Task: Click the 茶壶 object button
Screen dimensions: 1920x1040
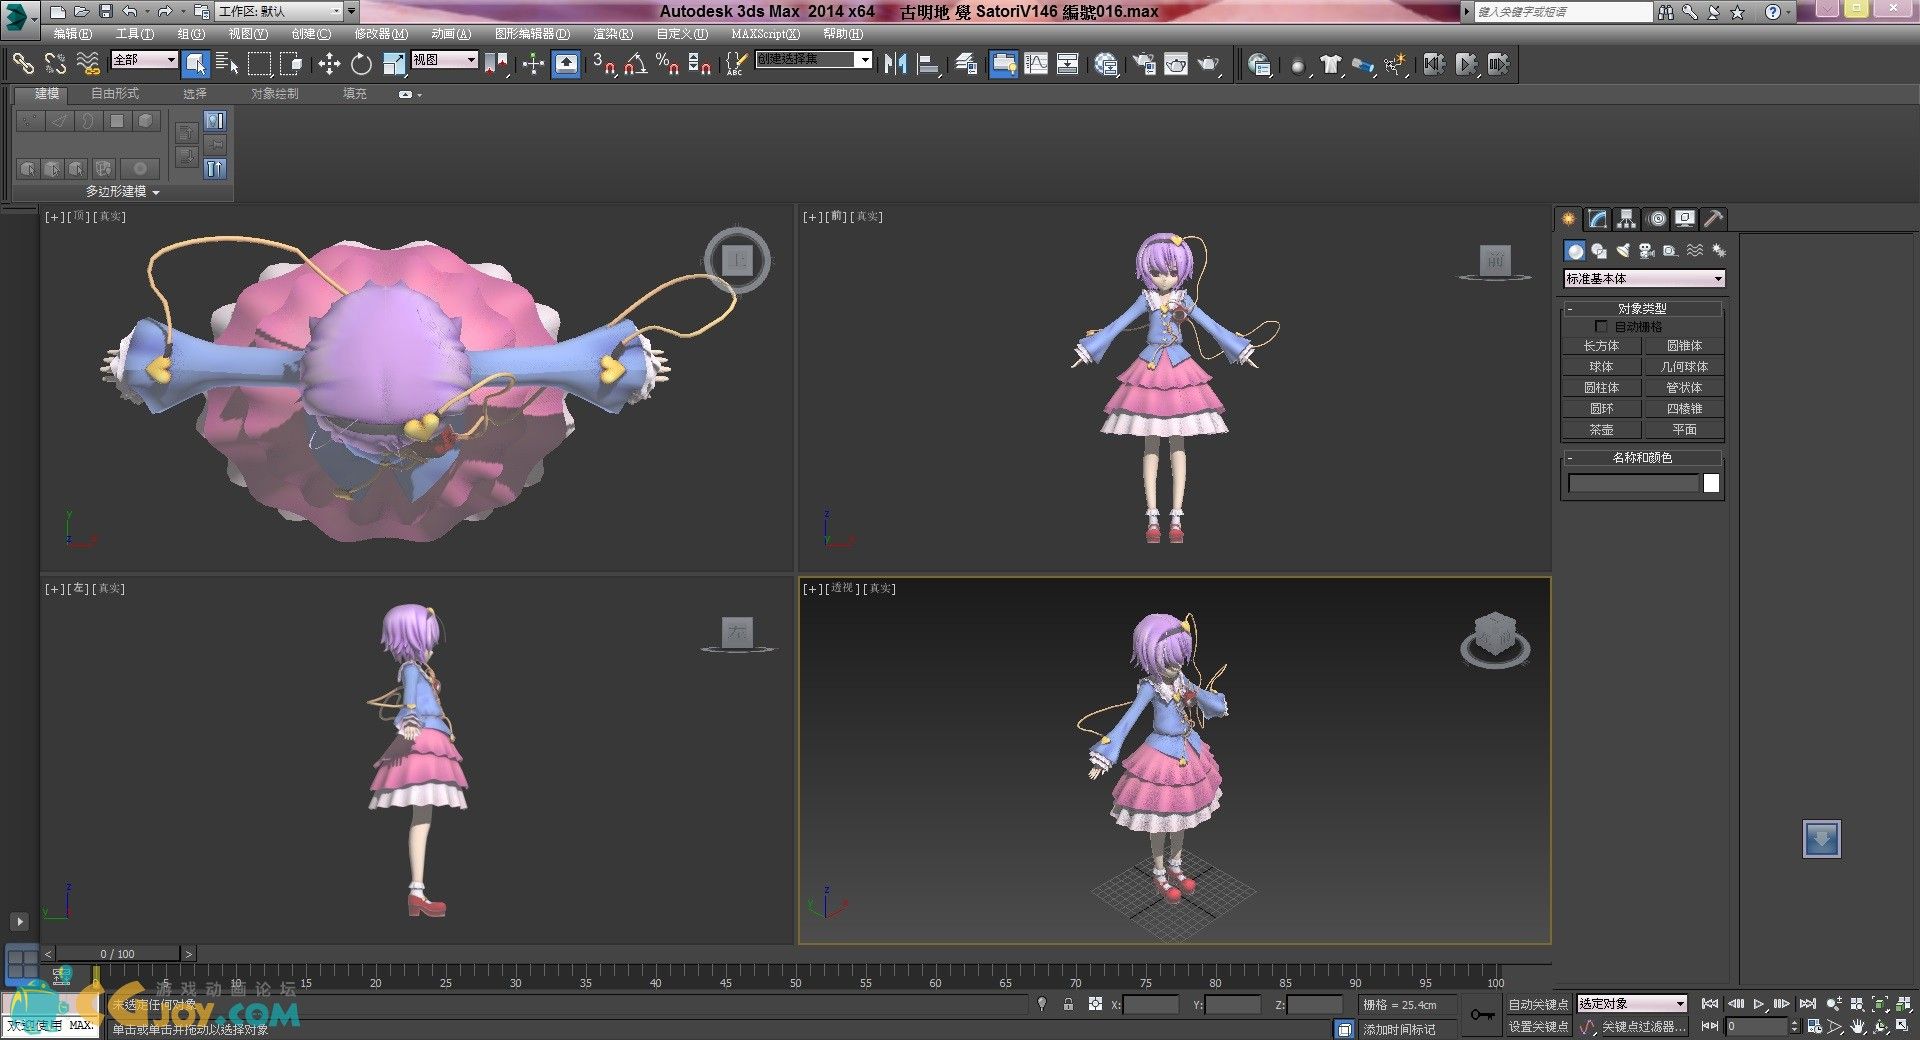Action: pos(1601,430)
